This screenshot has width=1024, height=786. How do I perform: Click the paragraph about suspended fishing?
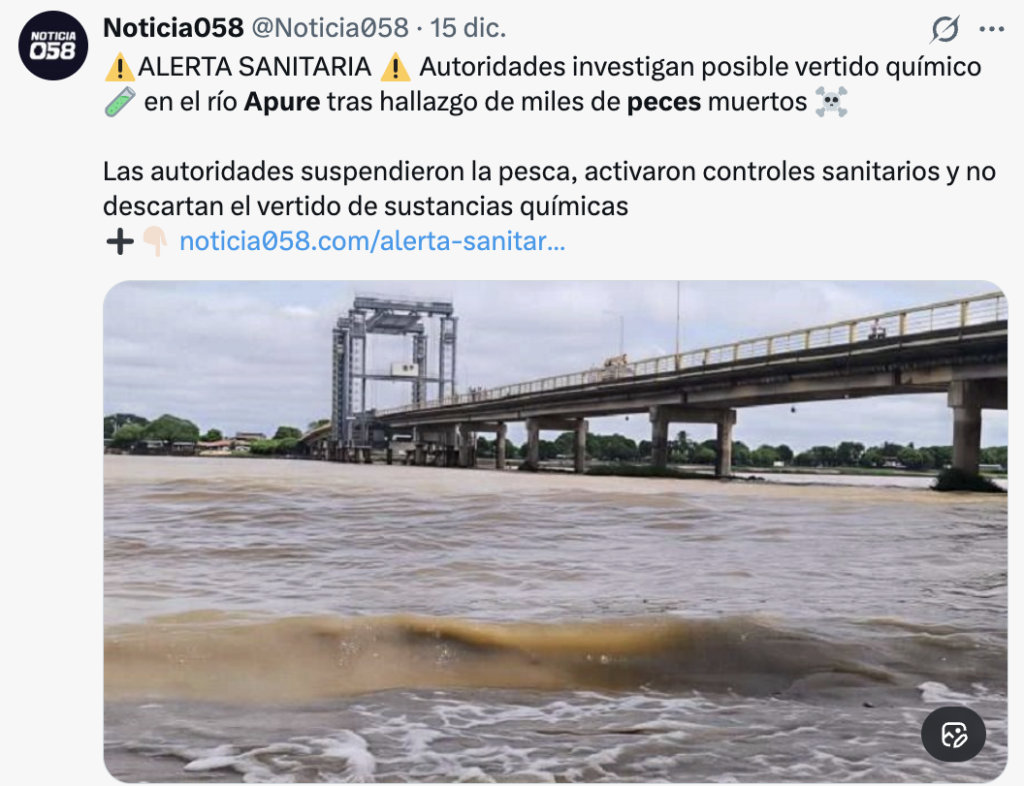click(549, 189)
